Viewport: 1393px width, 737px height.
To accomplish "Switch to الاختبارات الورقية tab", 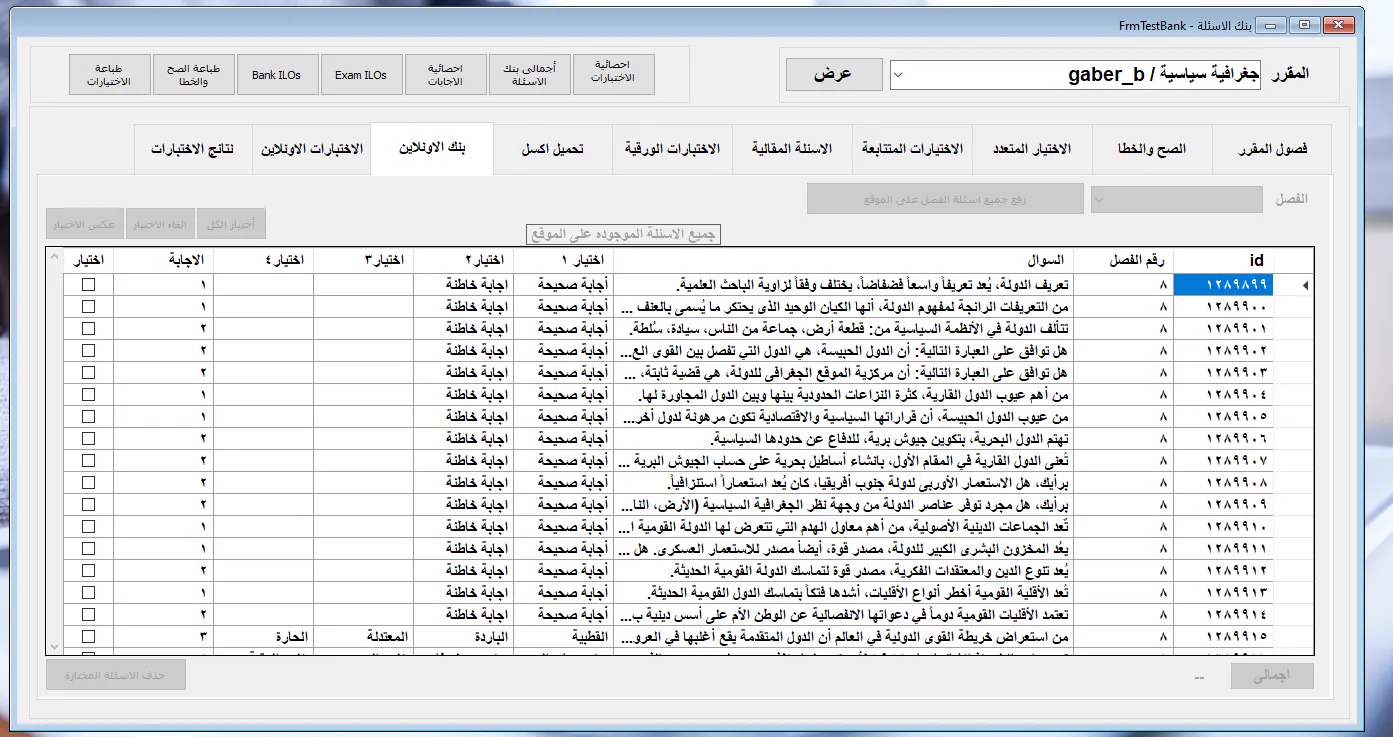I will 672,150.
